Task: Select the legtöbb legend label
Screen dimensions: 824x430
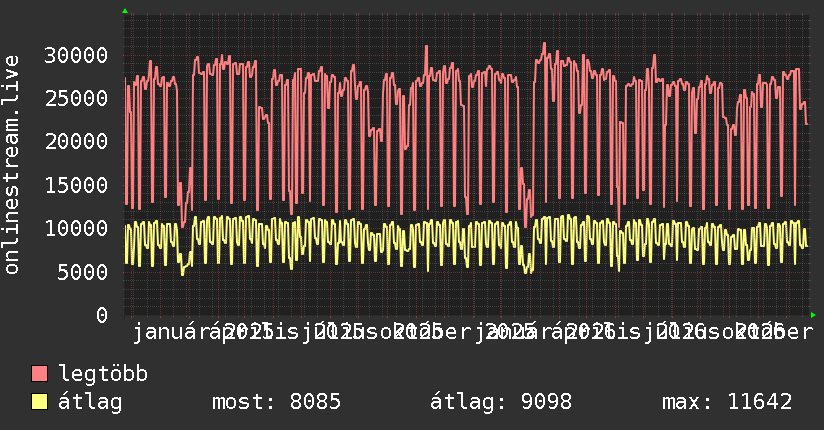Action: pyautogui.click(x=103, y=374)
